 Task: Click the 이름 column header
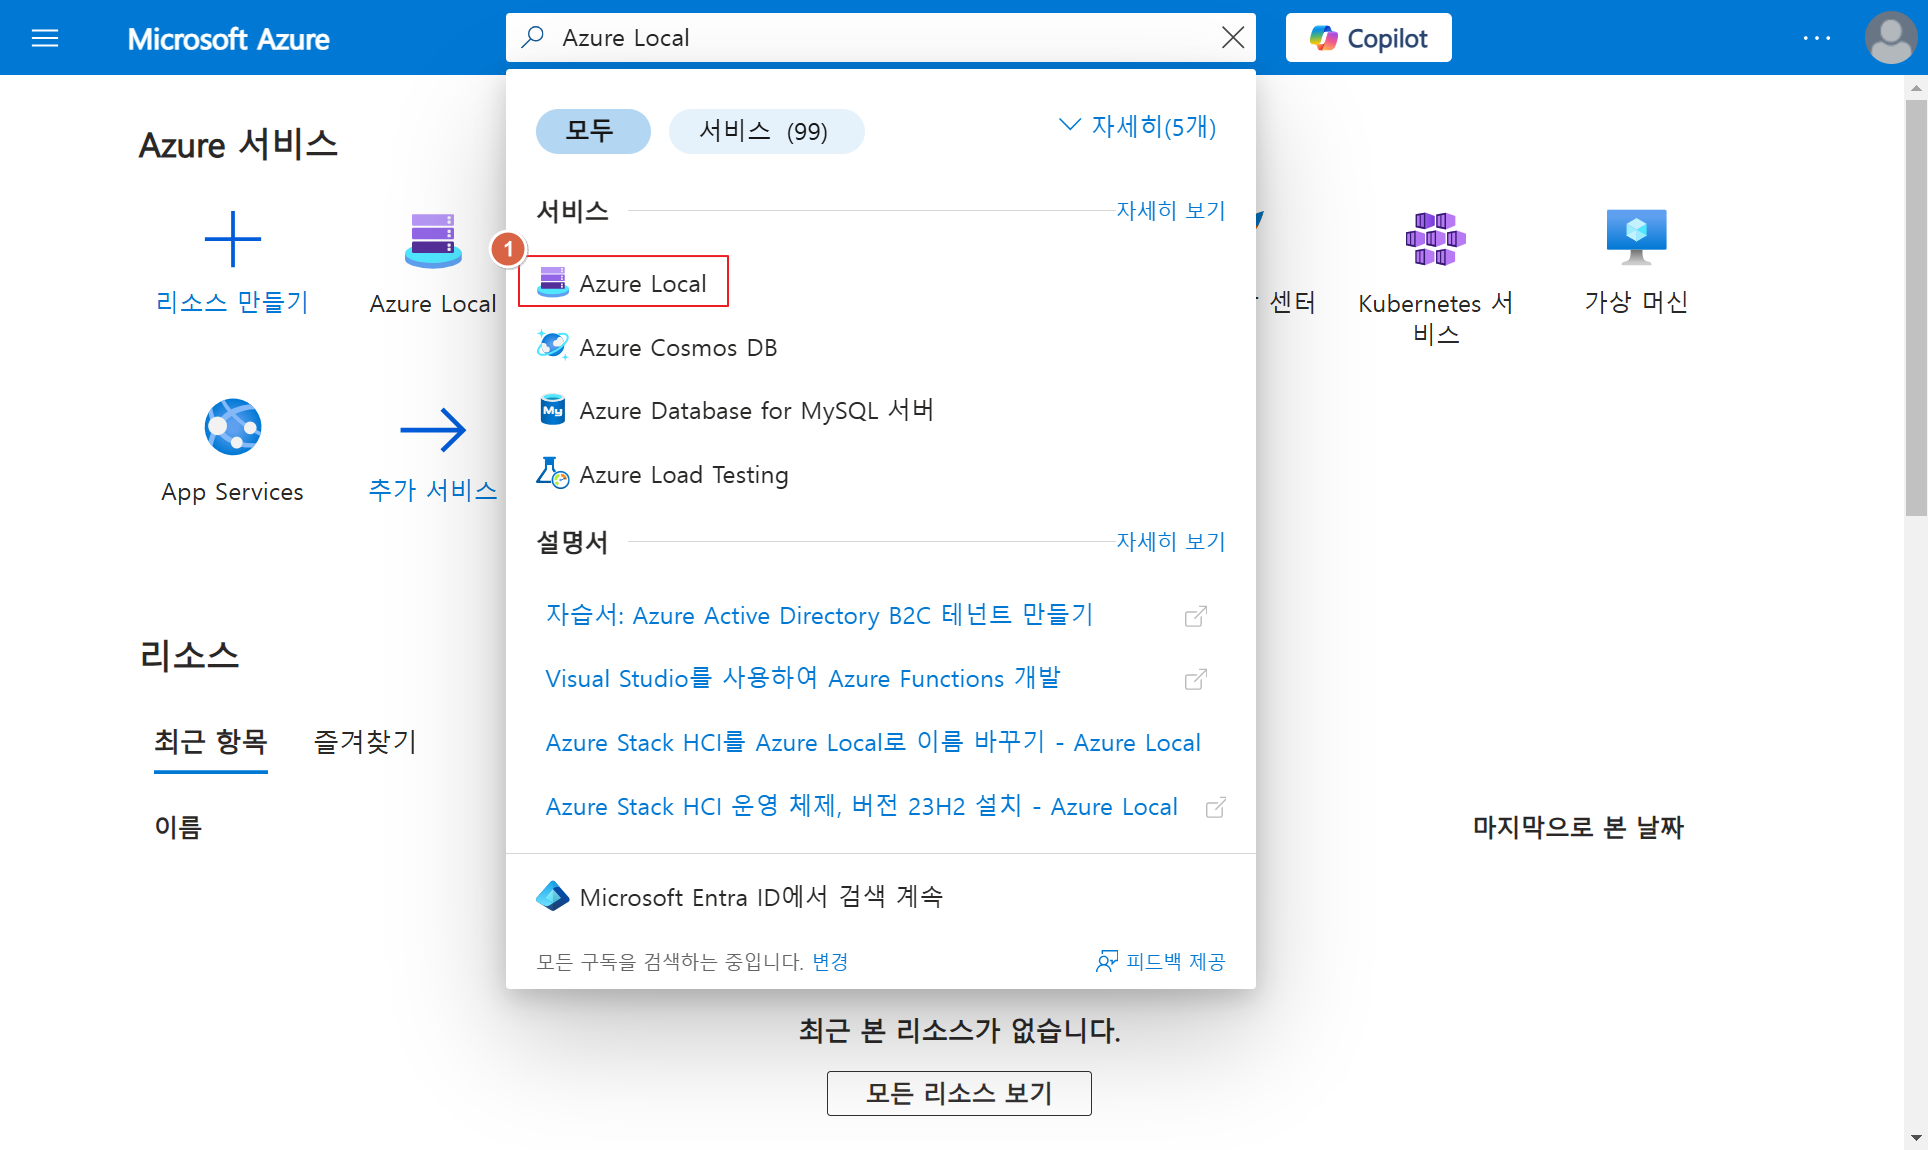[178, 827]
